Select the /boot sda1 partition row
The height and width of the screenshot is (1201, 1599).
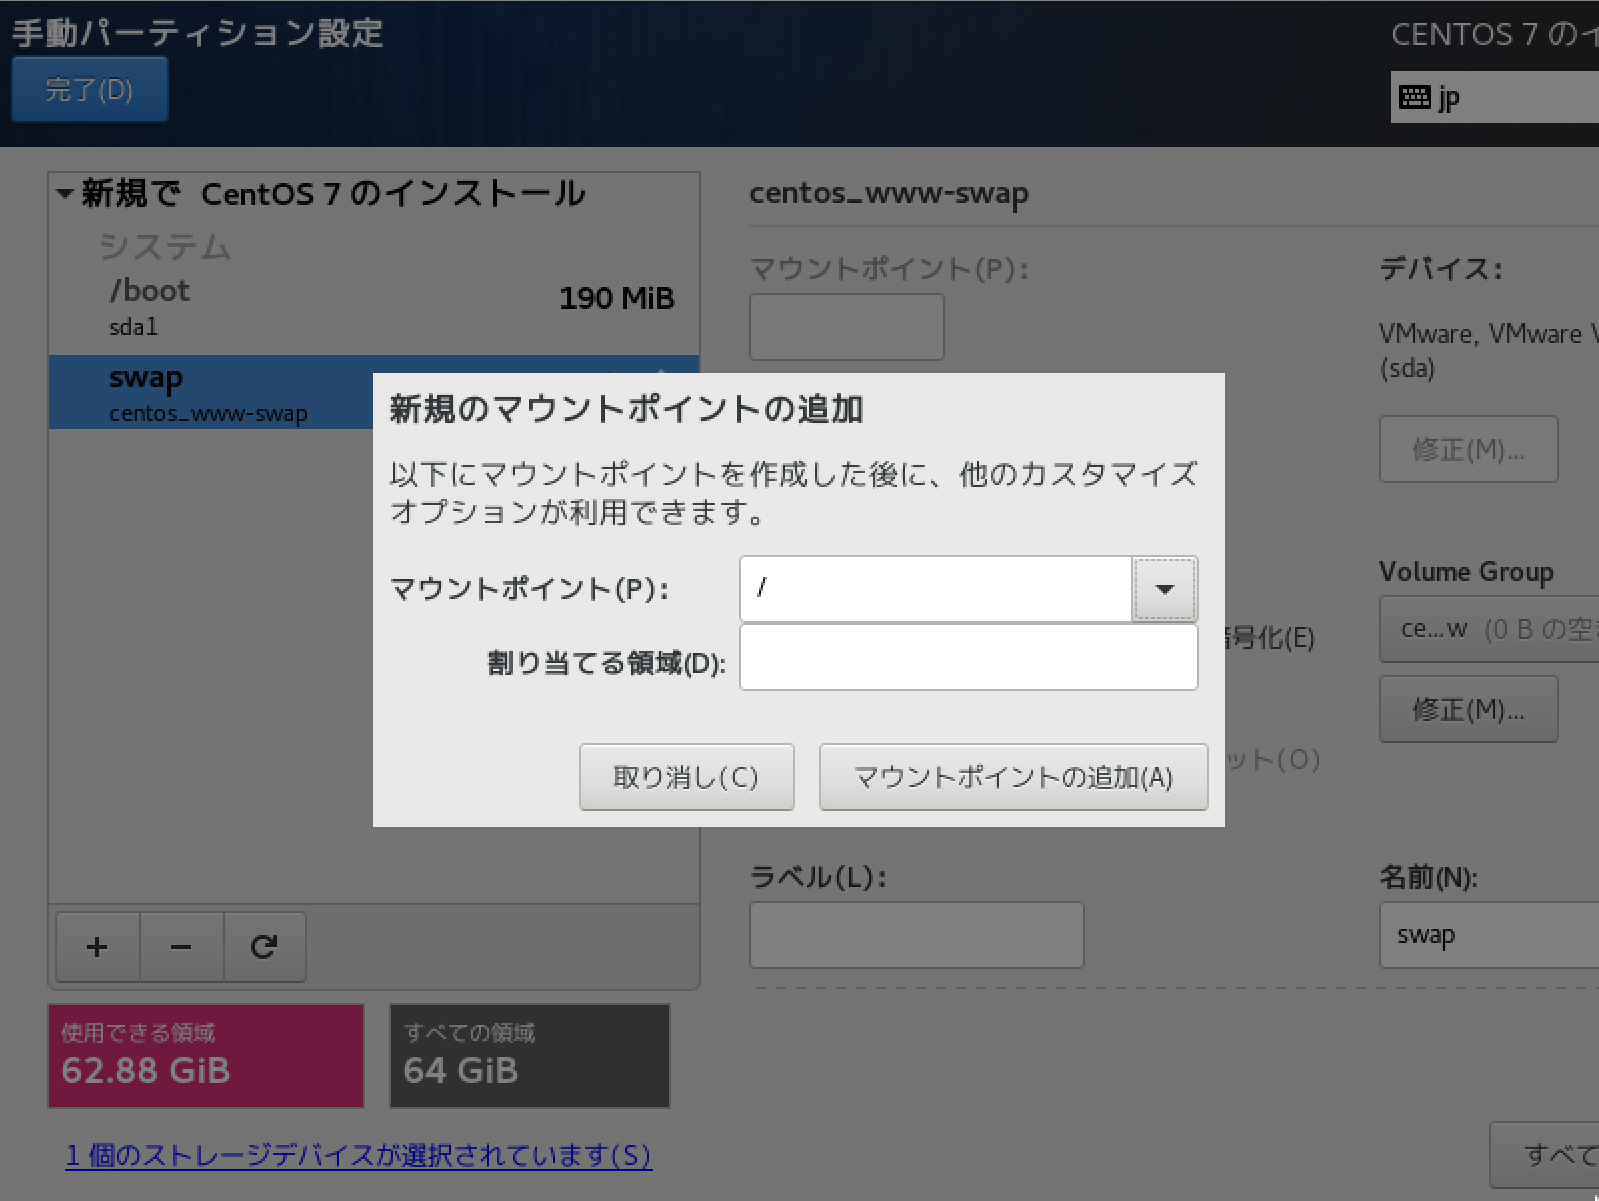coord(374,309)
